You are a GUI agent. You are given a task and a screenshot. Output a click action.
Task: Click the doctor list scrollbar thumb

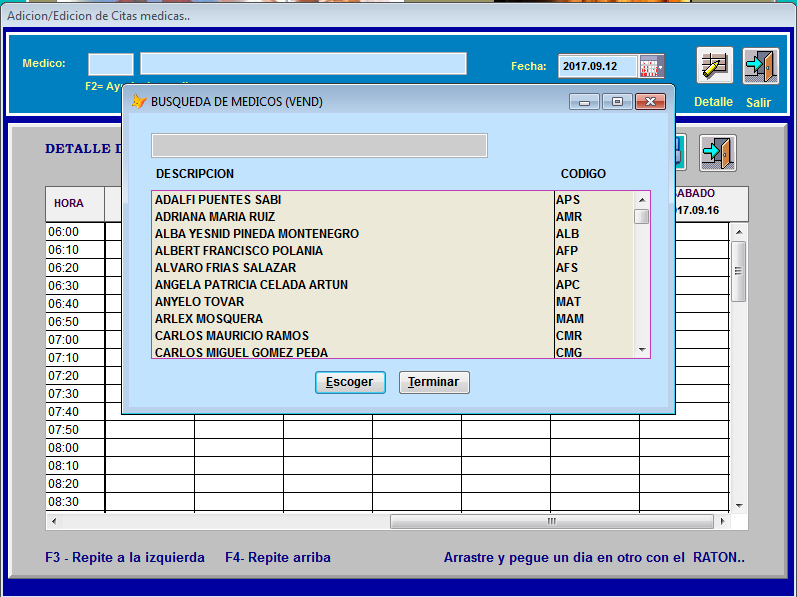642,216
